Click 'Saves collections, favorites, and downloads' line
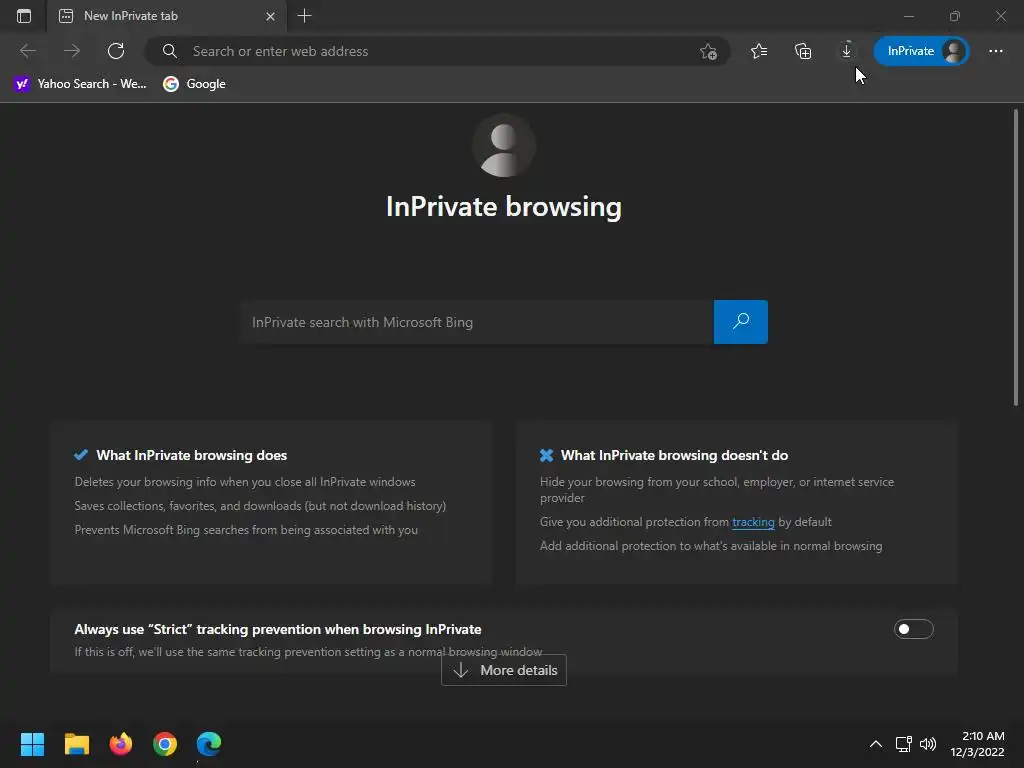The width and height of the screenshot is (1024, 768). [x=260, y=505]
